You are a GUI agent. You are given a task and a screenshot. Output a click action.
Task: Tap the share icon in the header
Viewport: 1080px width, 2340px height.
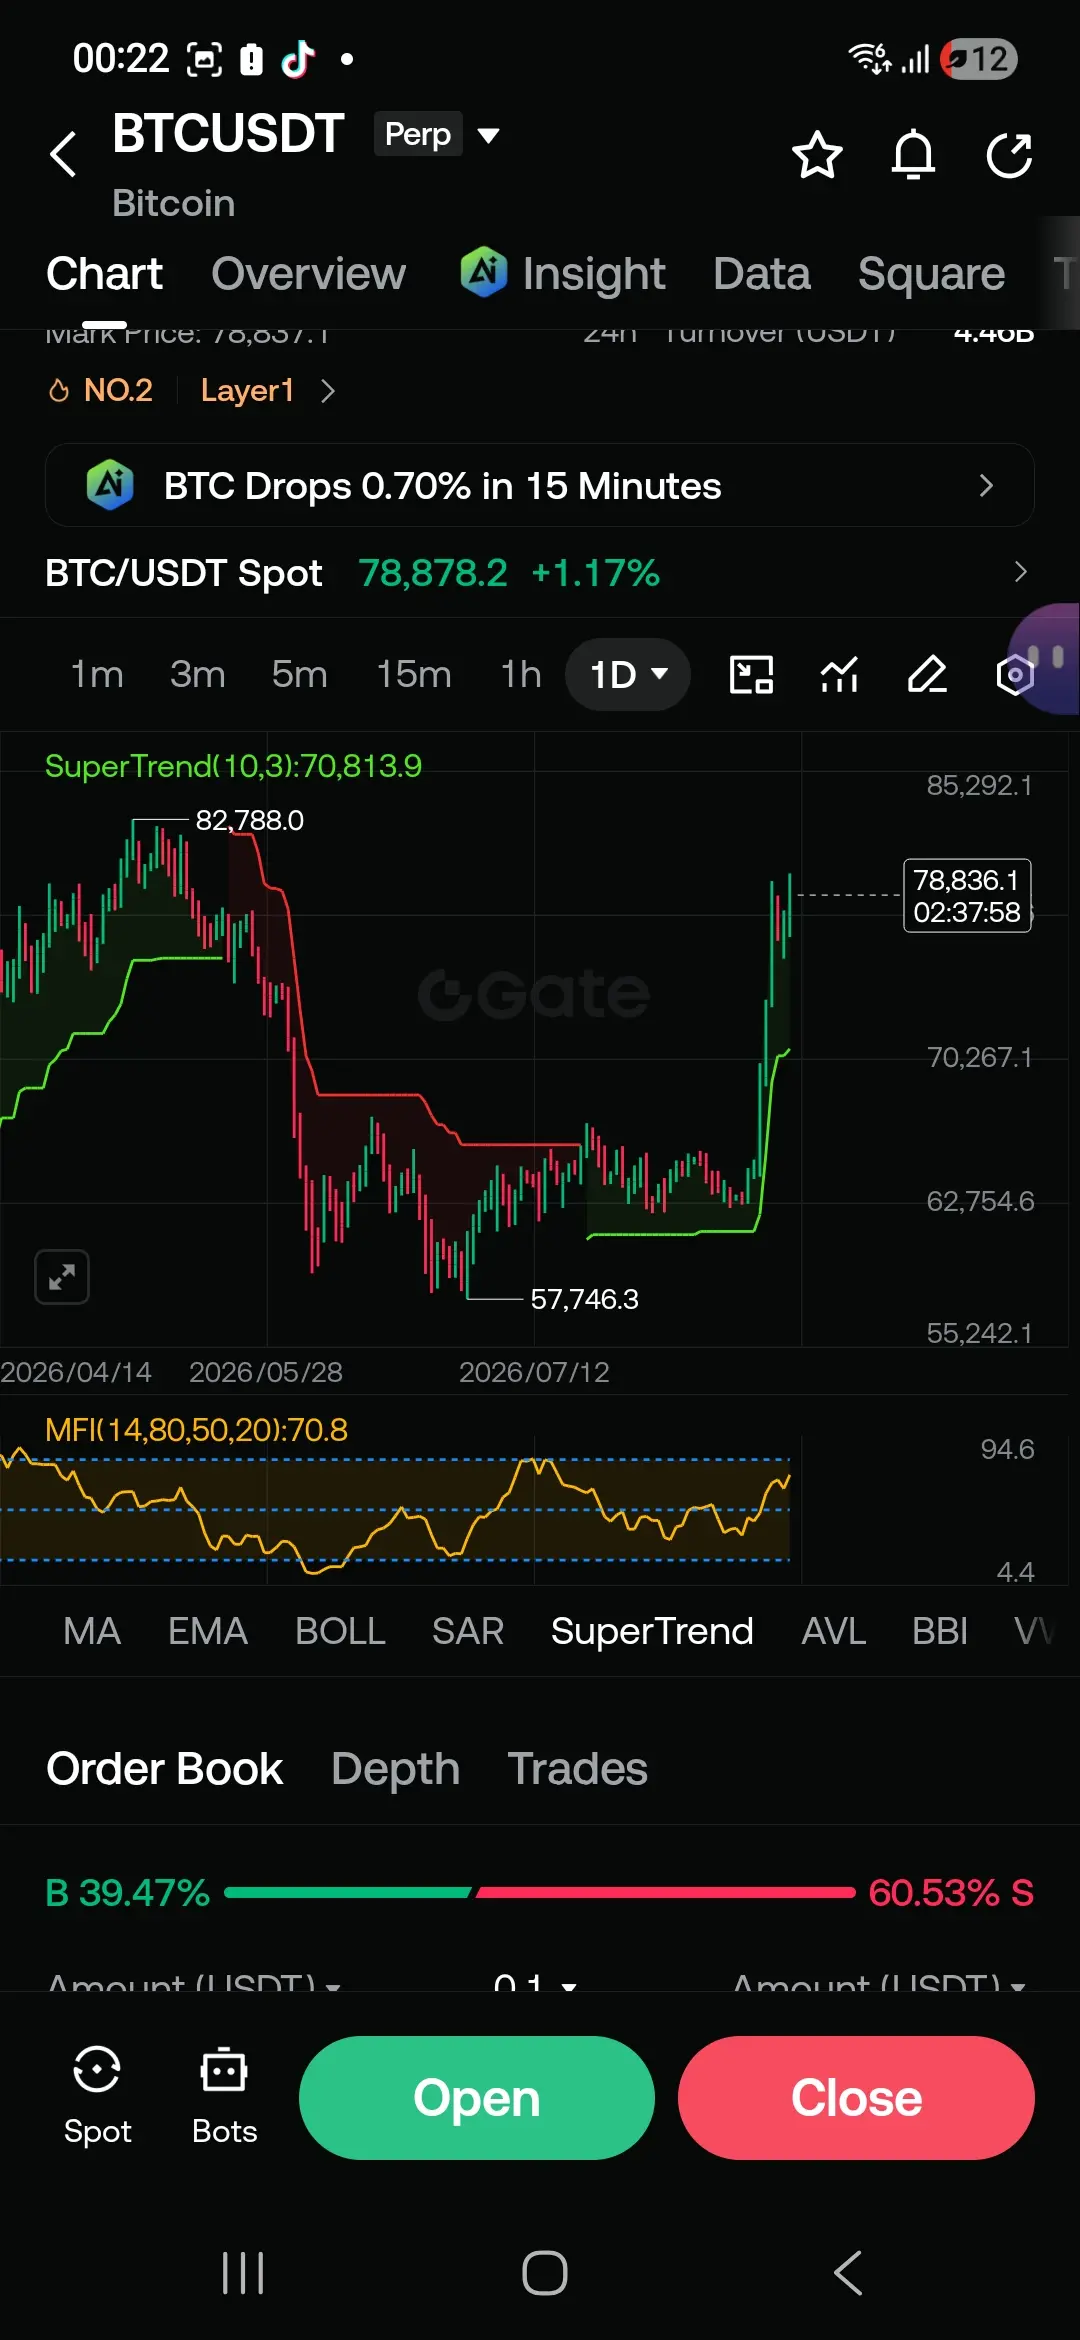pos(1009,155)
